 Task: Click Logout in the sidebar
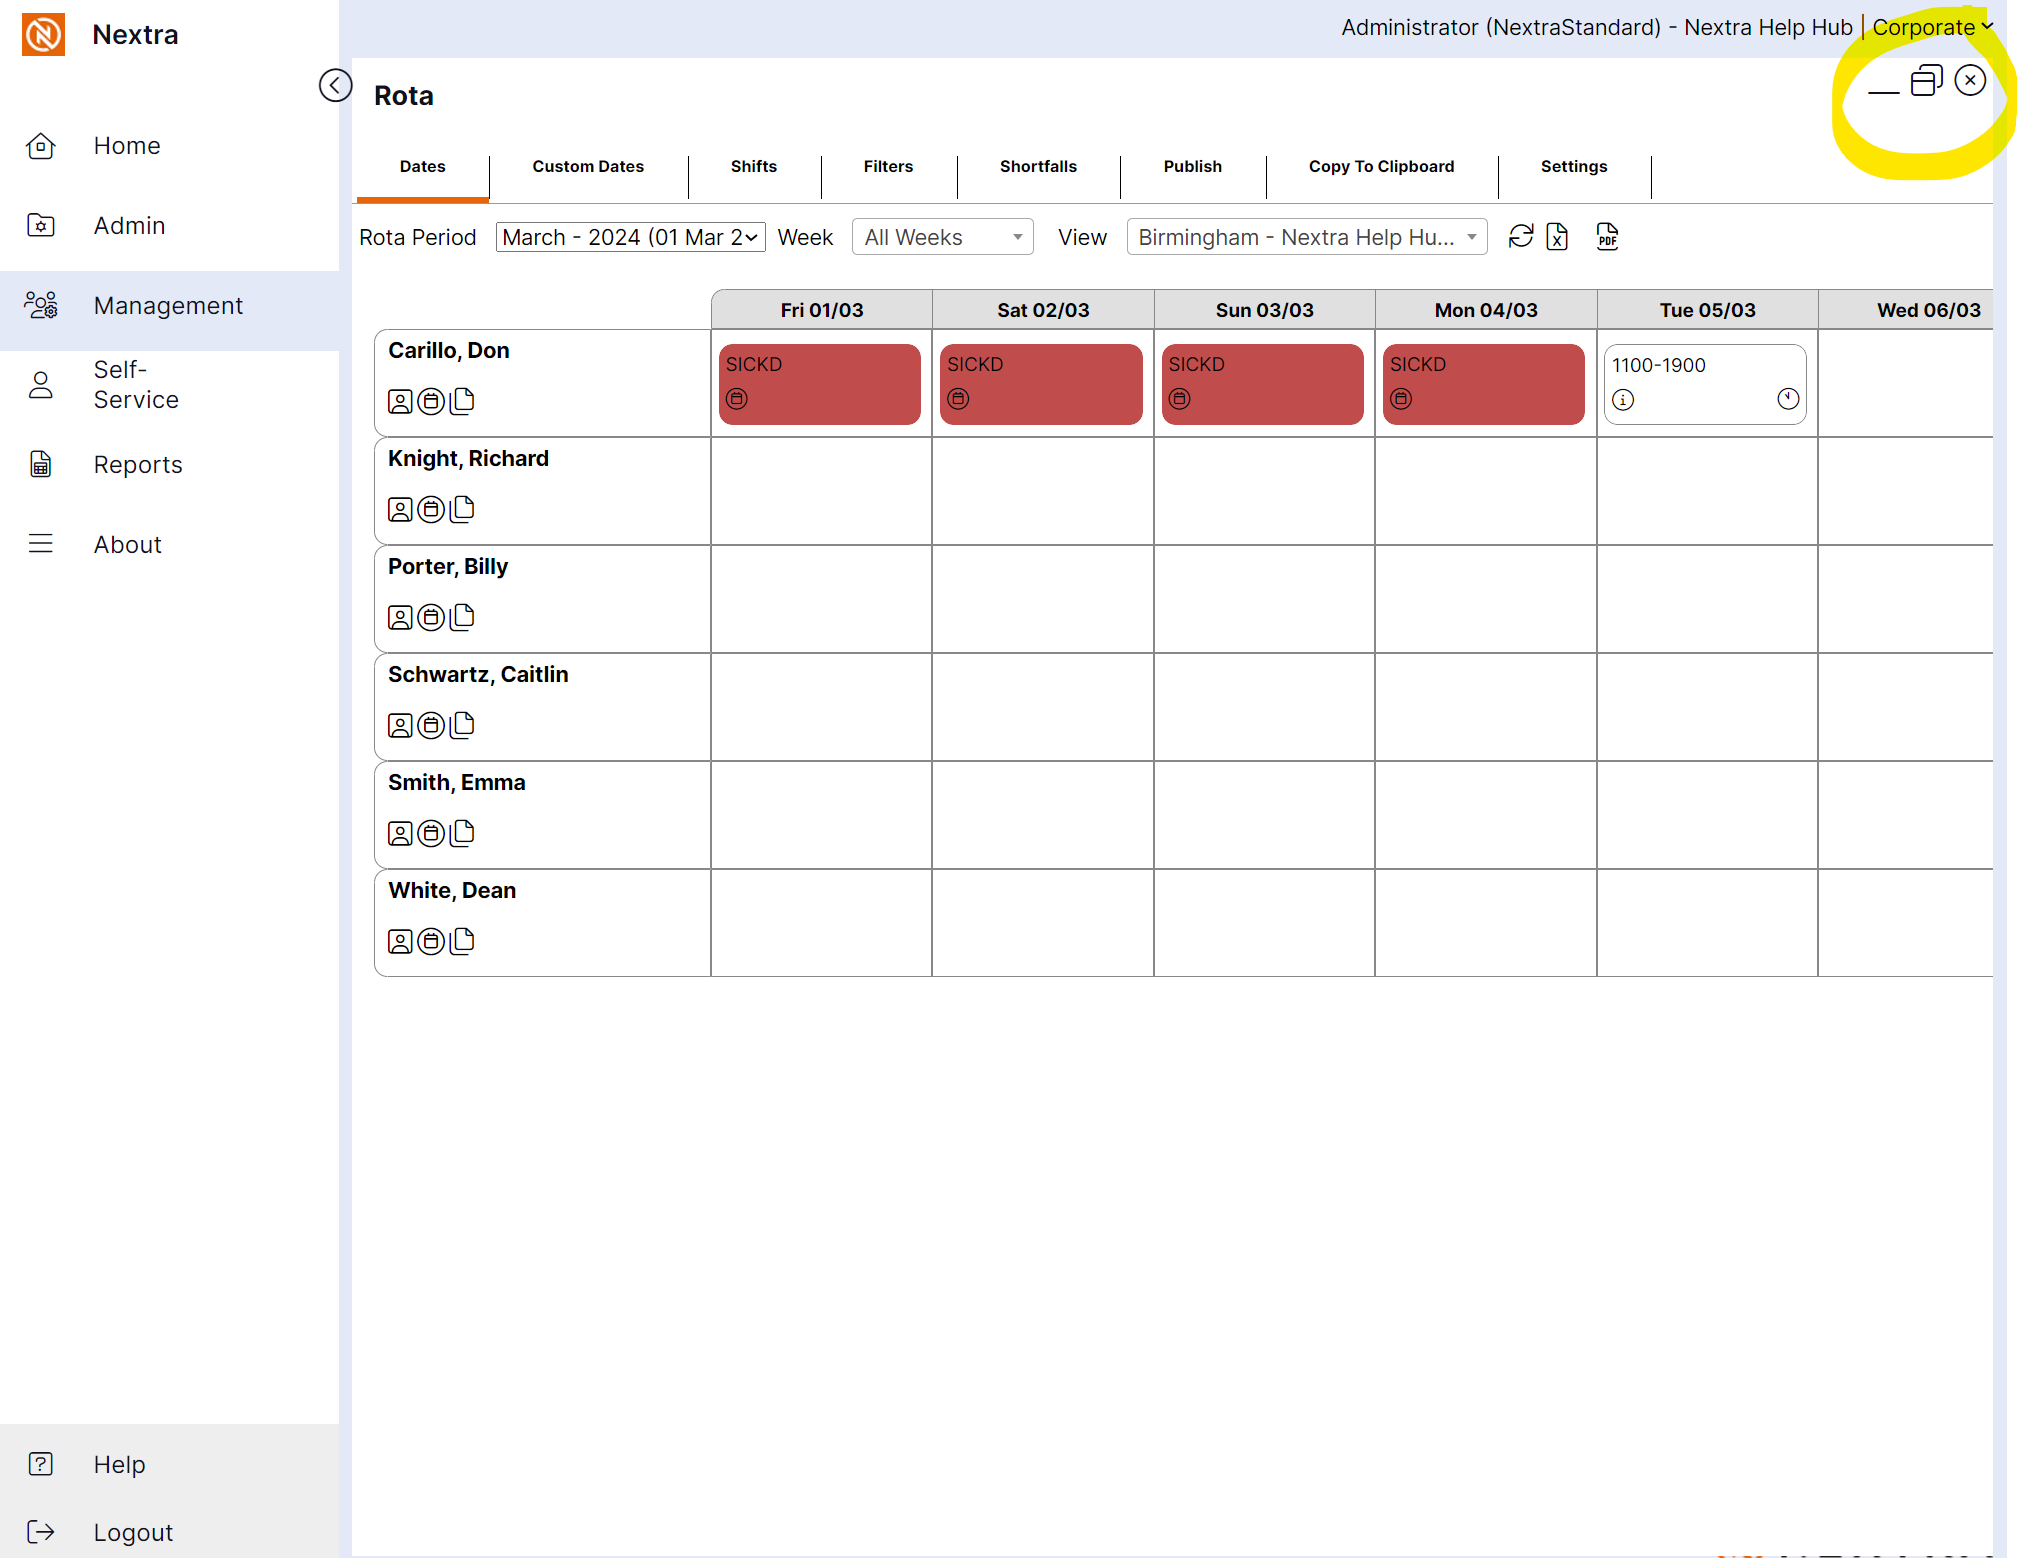133,1532
